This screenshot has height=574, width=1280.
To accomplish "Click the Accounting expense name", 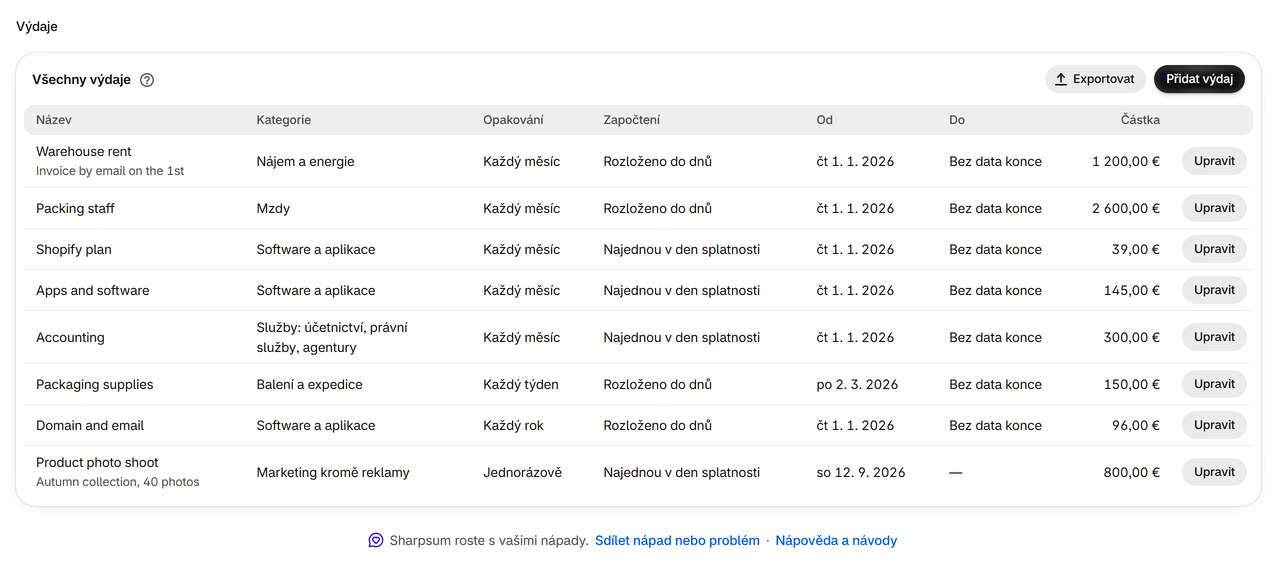I will tap(70, 337).
